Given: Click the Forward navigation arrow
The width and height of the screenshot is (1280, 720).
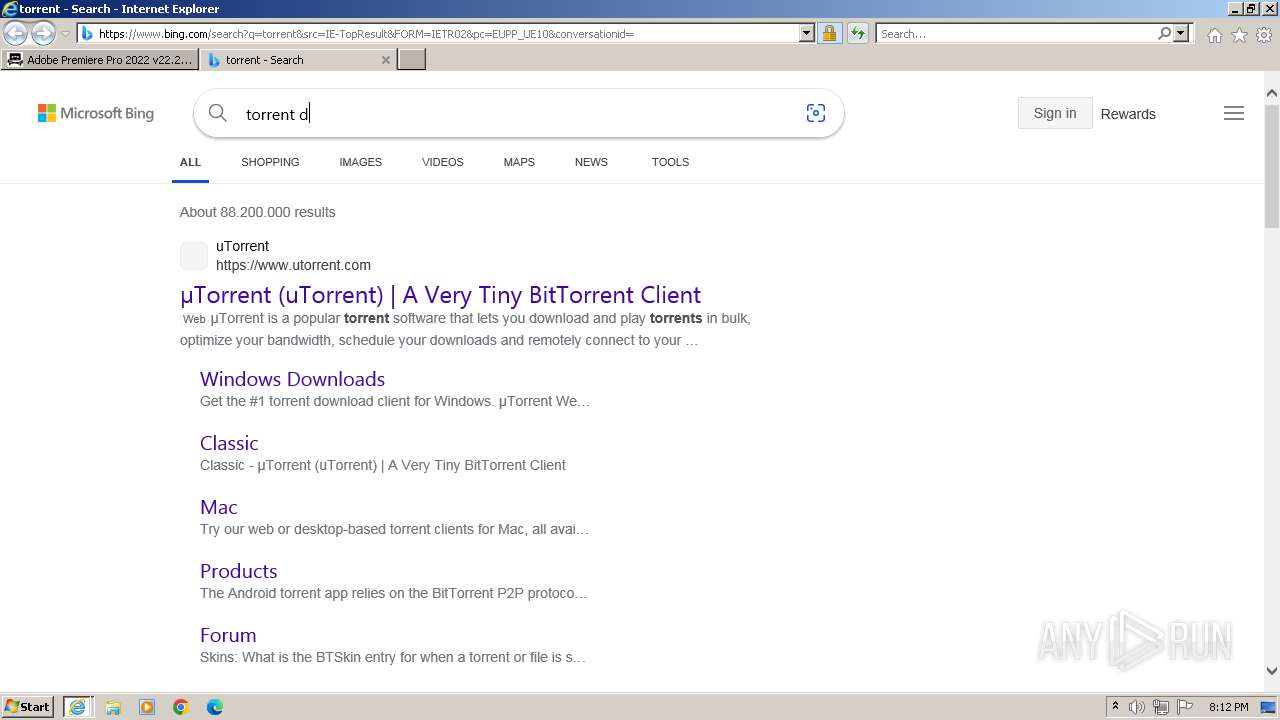Looking at the screenshot, I should coord(43,34).
